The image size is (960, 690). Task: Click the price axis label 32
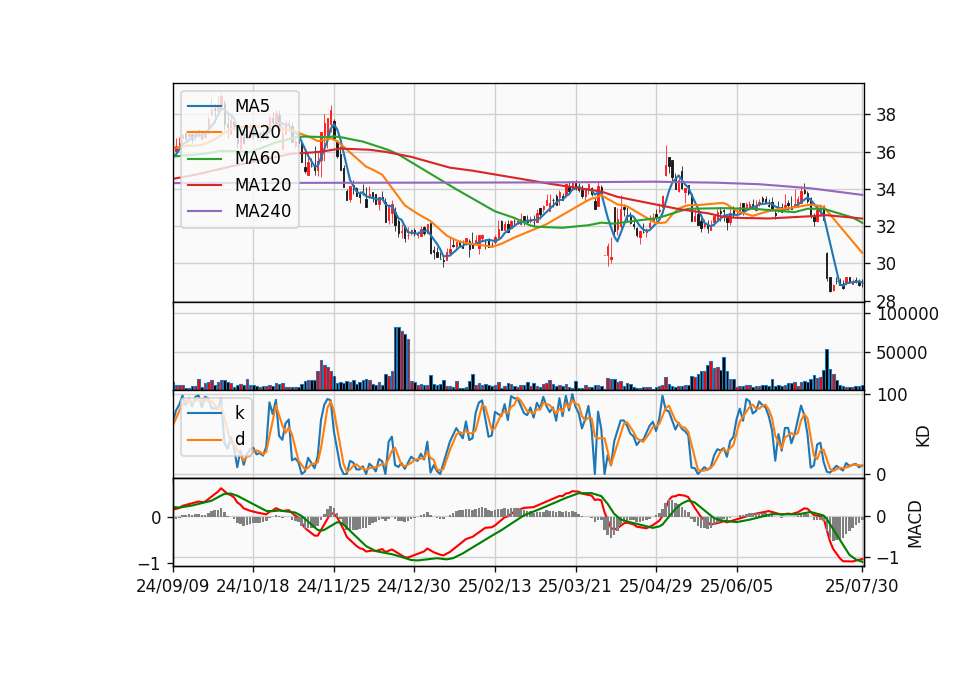(x=886, y=227)
